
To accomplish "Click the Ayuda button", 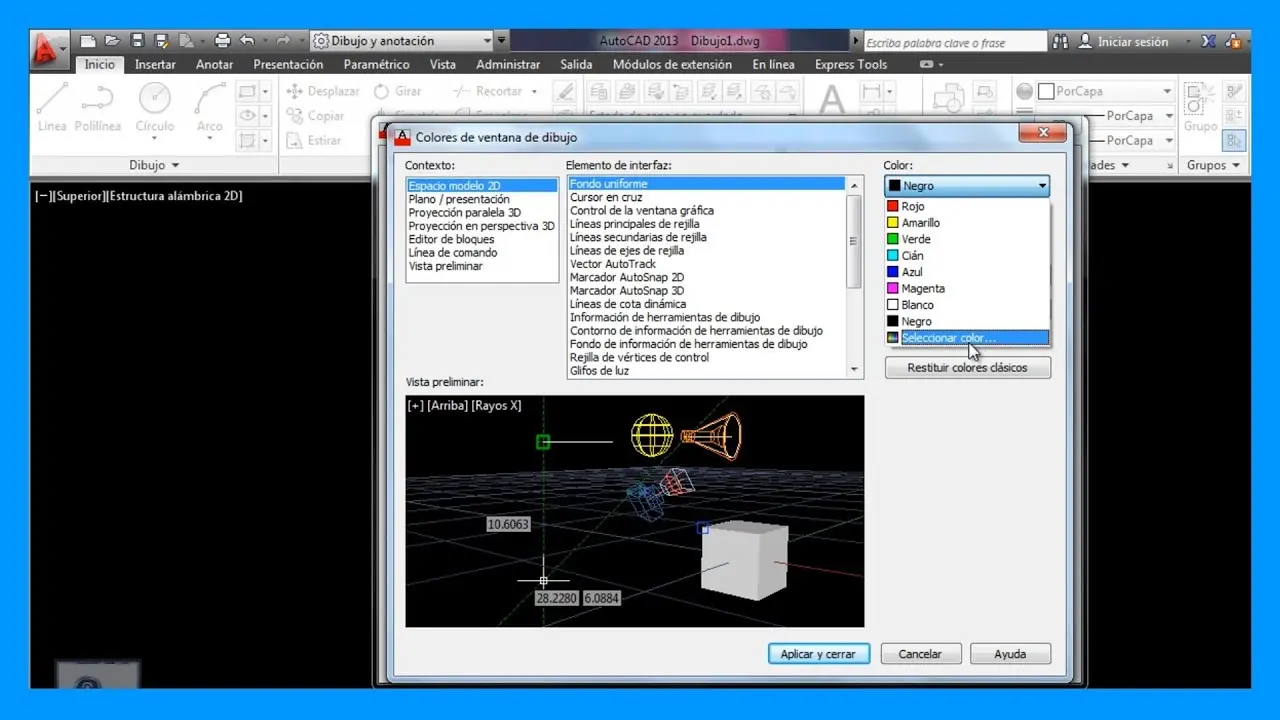I will (x=1010, y=654).
